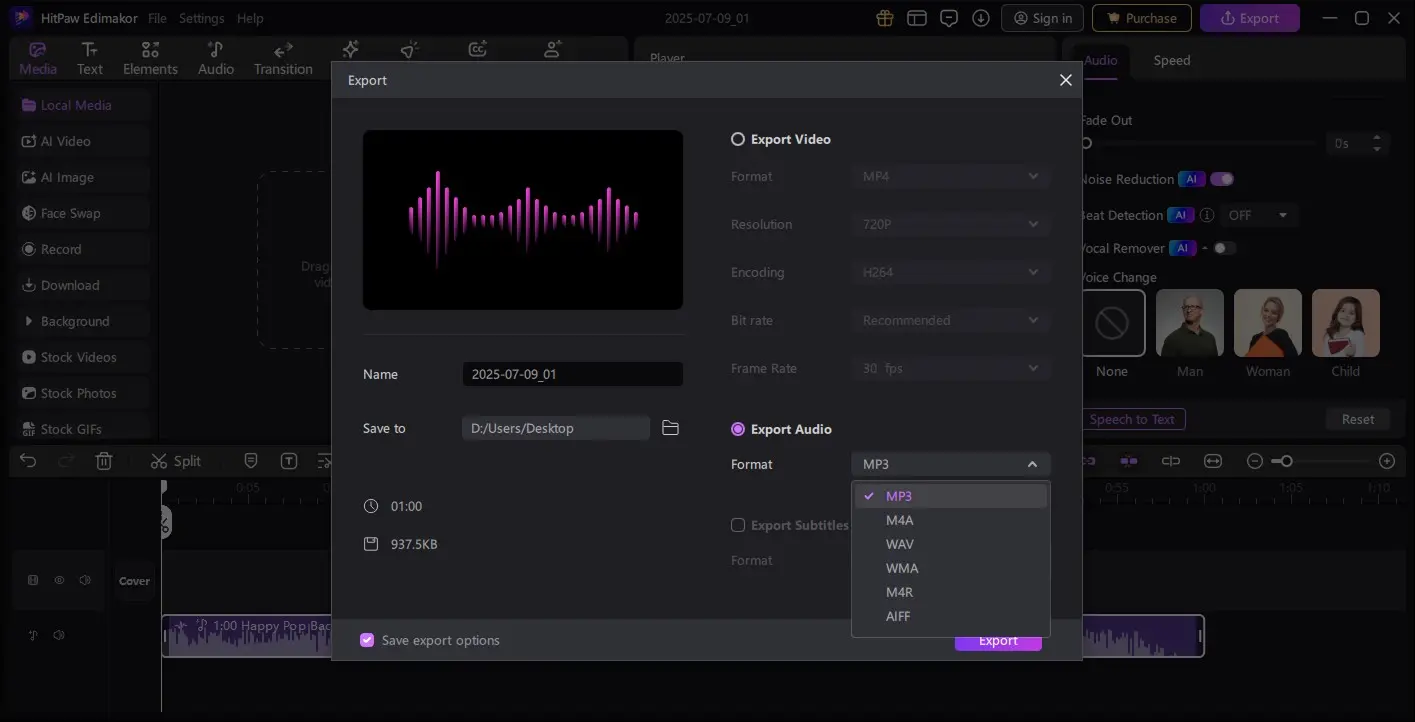The width and height of the screenshot is (1415, 722).
Task: Click the Purchase button
Action: pos(1141,18)
